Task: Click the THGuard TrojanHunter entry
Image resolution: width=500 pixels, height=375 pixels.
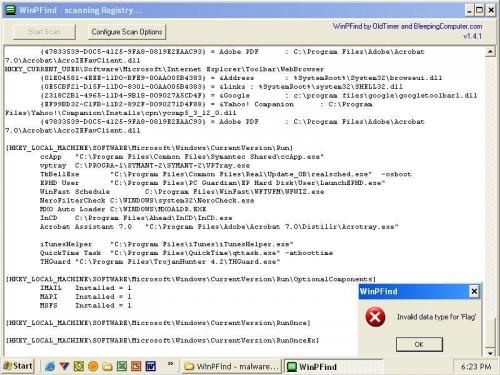Action: (x=160, y=262)
